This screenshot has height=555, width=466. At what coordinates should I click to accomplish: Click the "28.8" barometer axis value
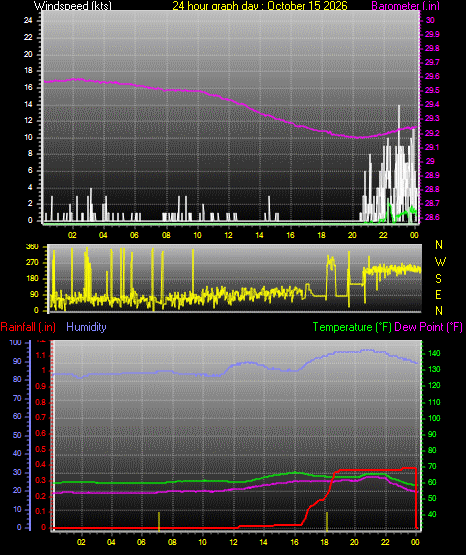432,189
